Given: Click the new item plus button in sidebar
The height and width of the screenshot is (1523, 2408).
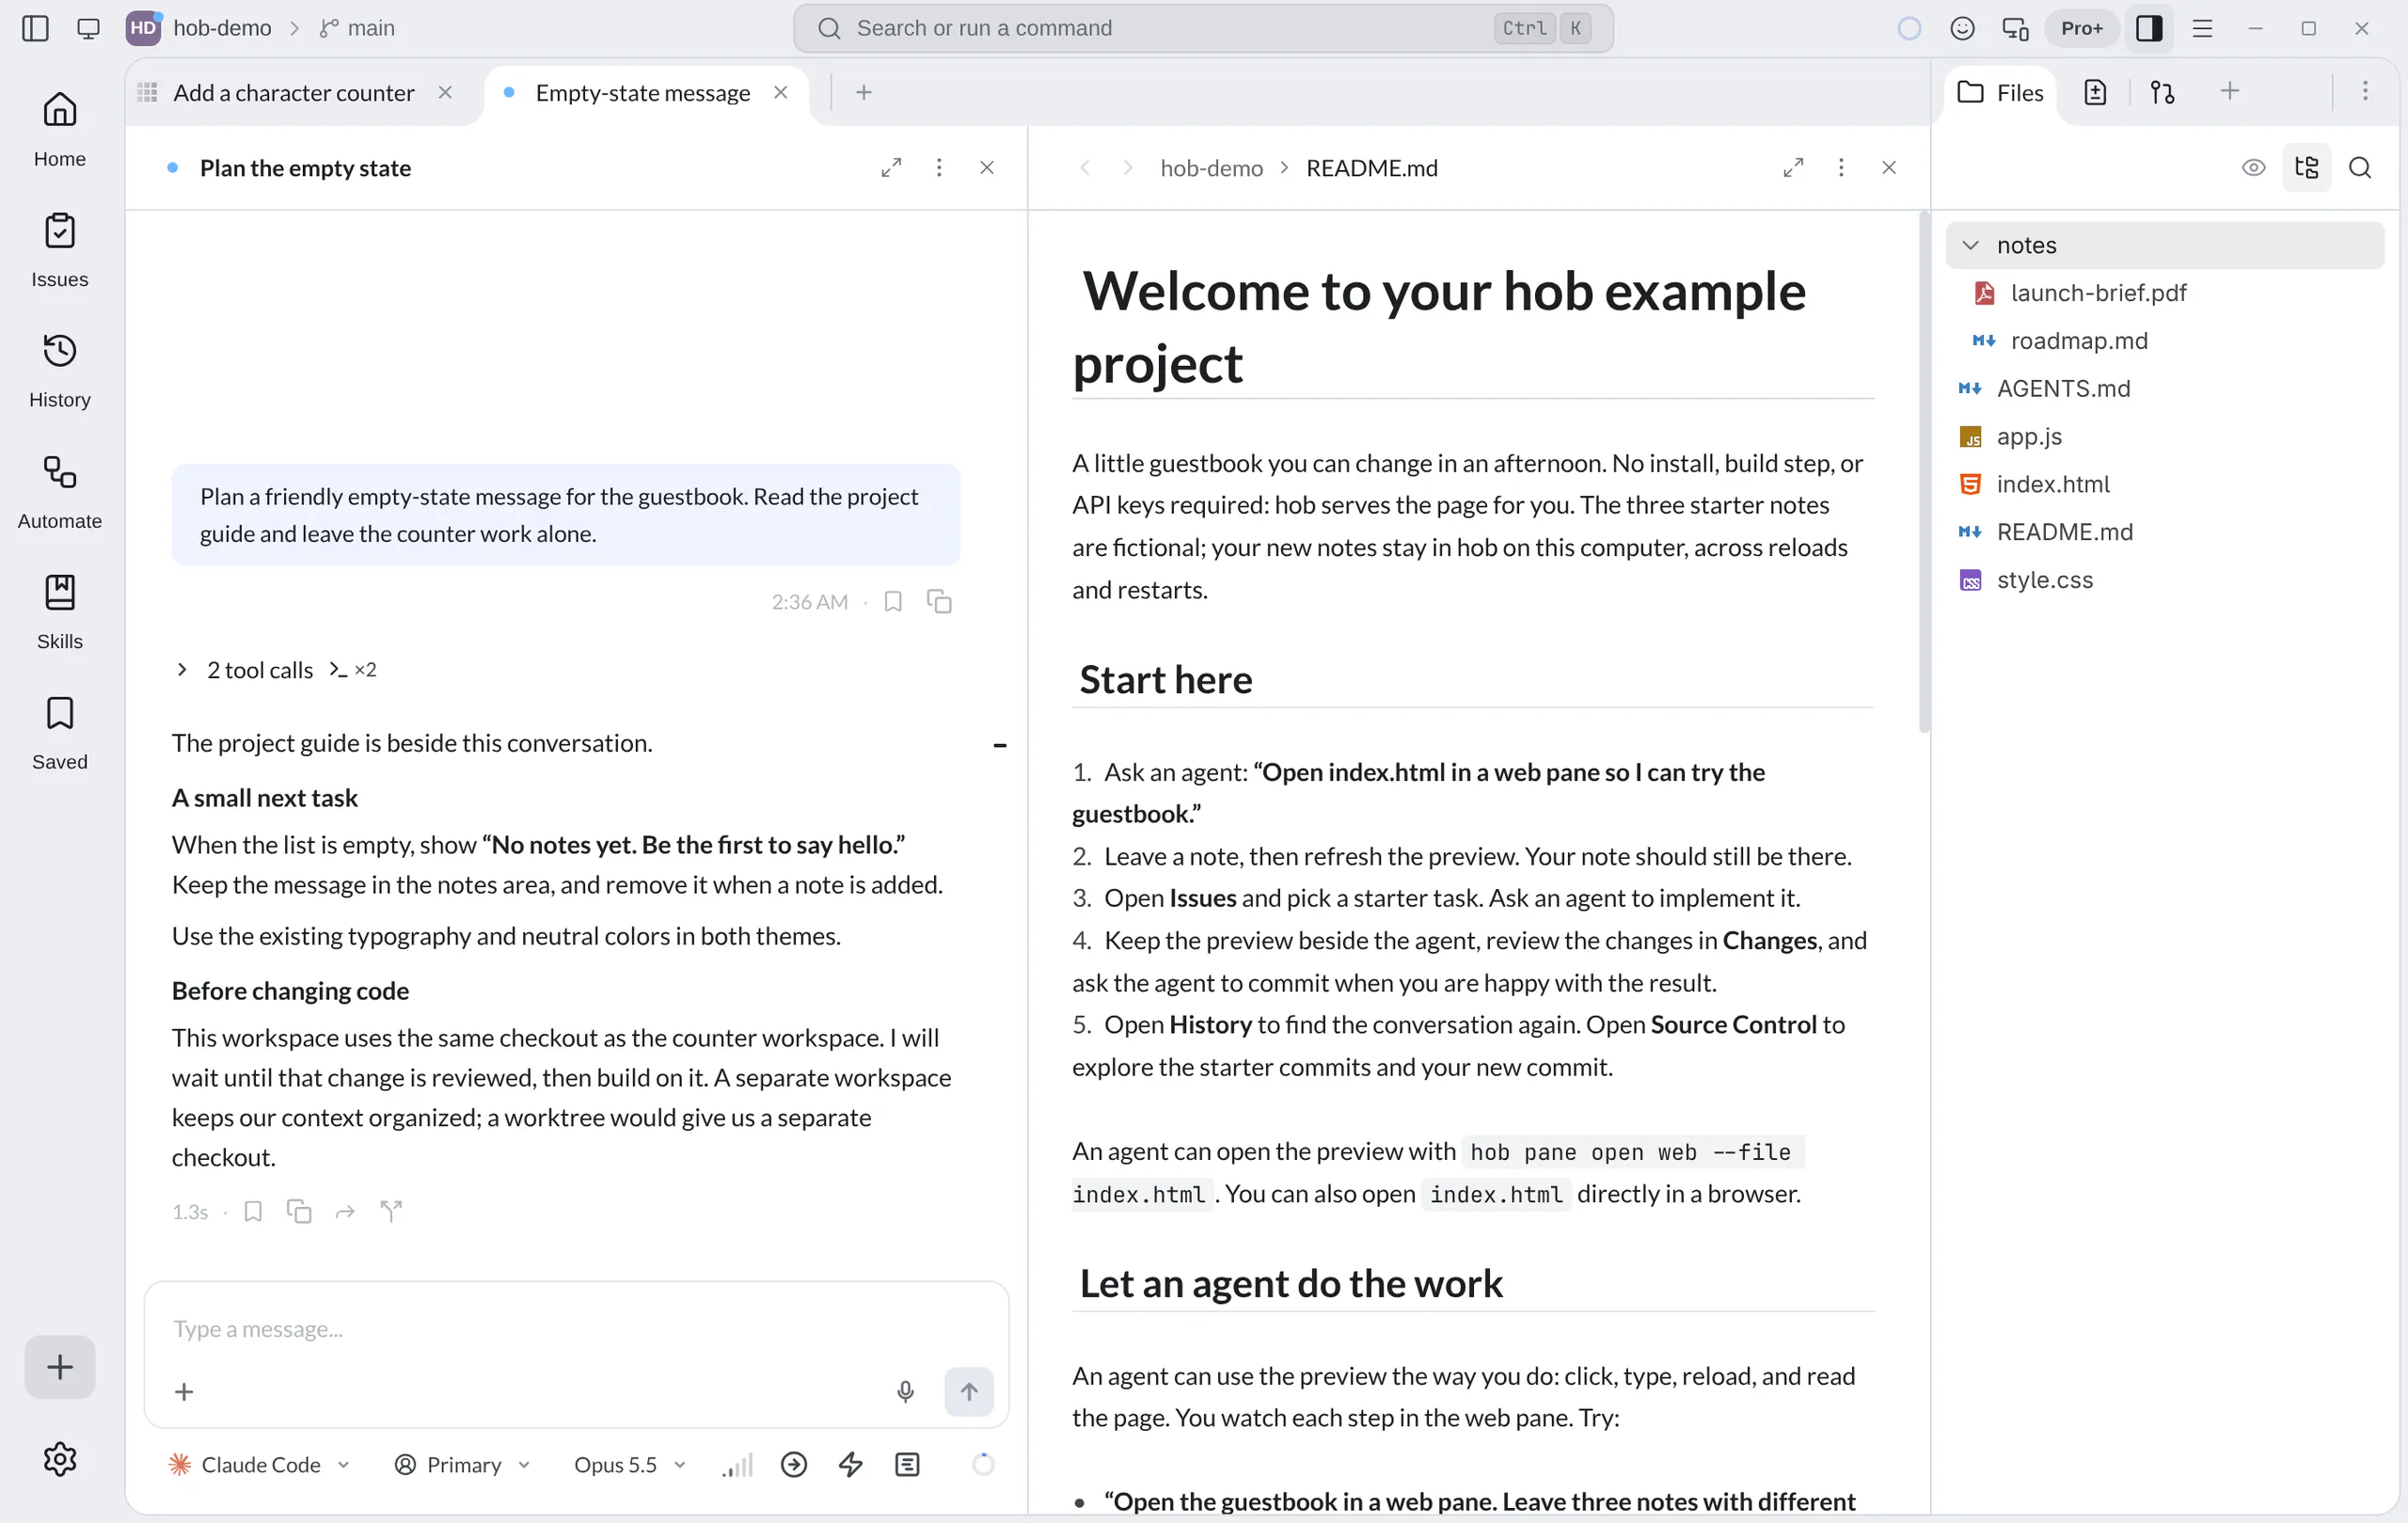Looking at the screenshot, I should pyautogui.click(x=60, y=1366).
